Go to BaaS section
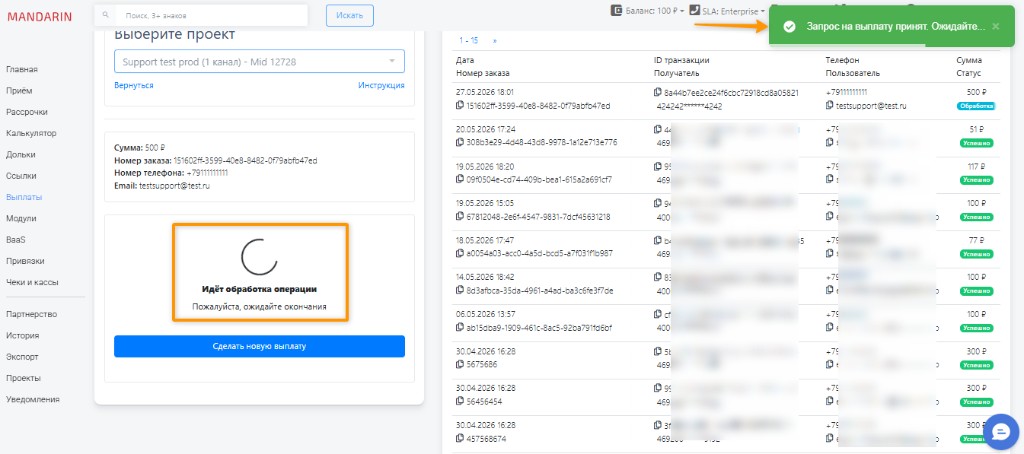The image size is (1024, 454). pyautogui.click(x=16, y=240)
